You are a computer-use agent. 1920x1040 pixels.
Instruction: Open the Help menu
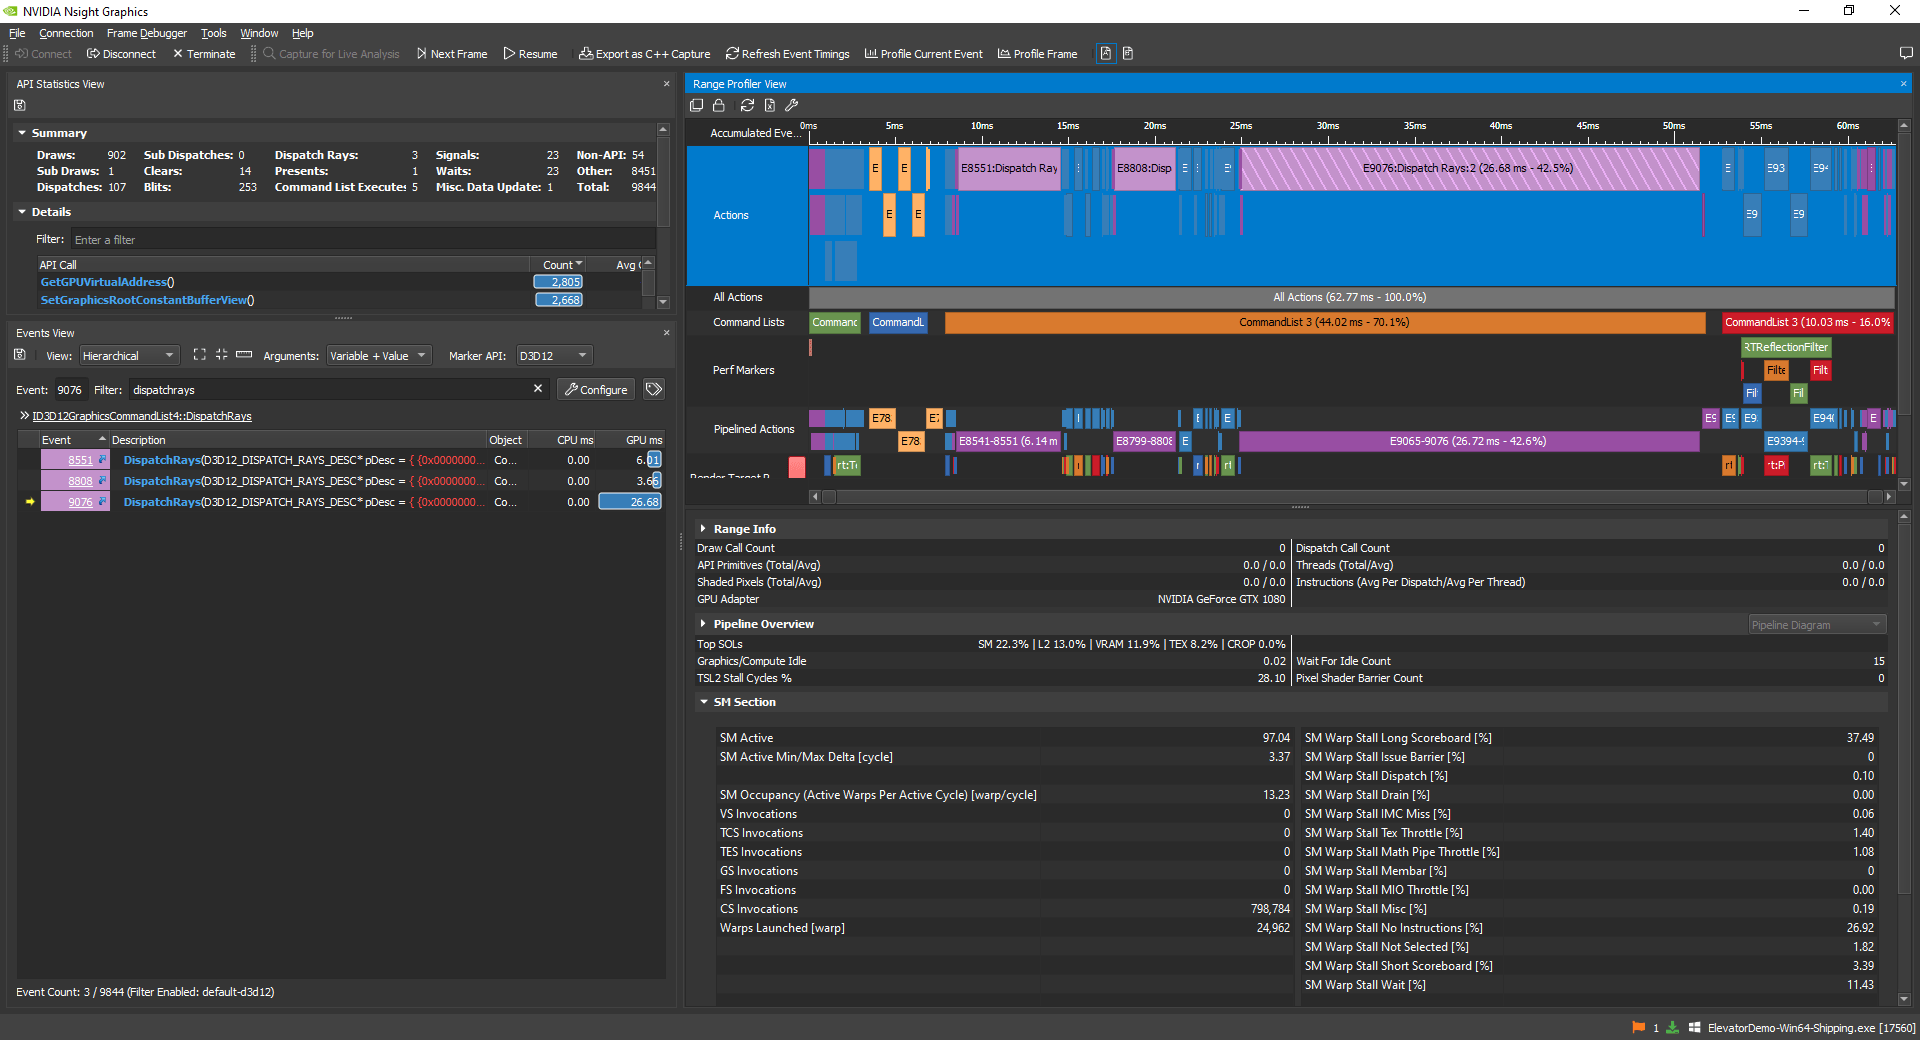click(302, 33)
